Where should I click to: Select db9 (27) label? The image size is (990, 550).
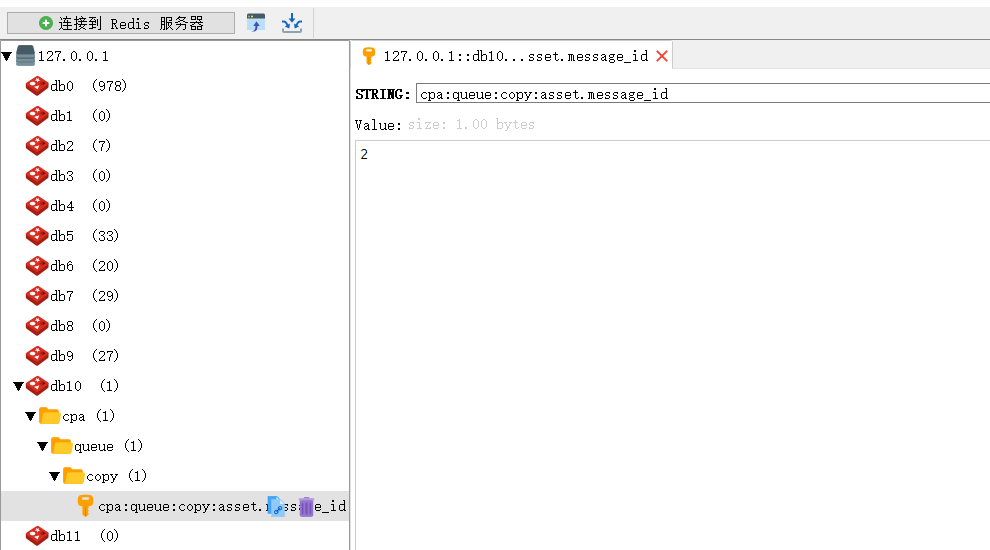click(85, 356)
